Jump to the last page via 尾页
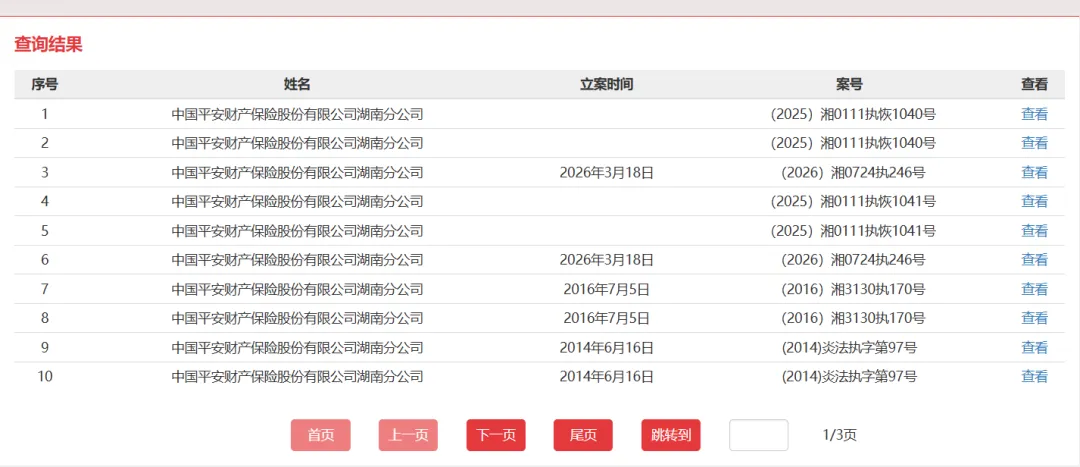1080x467 pixels. click(x=583, y=435)
